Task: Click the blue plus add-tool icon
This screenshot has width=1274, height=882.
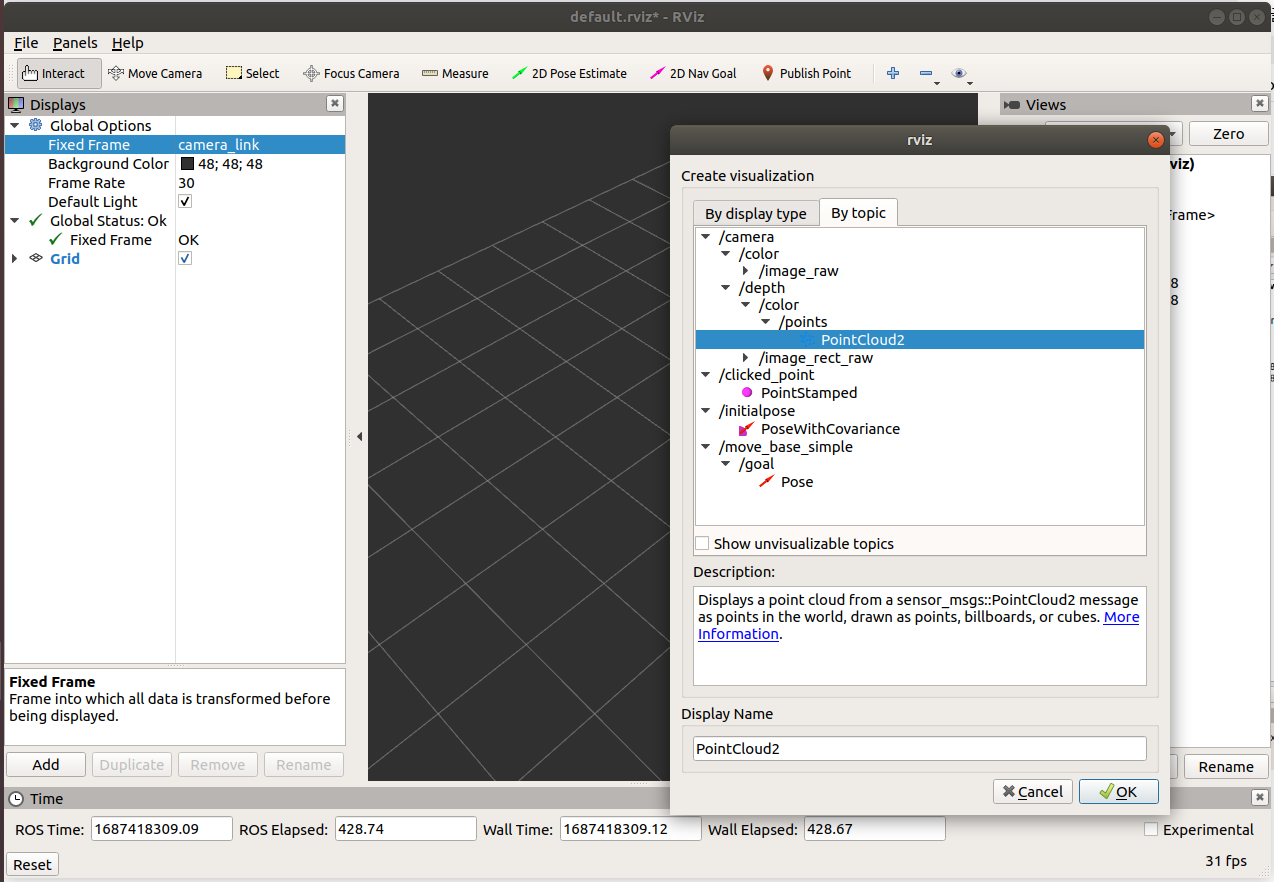Action: (x=893, y=73)
